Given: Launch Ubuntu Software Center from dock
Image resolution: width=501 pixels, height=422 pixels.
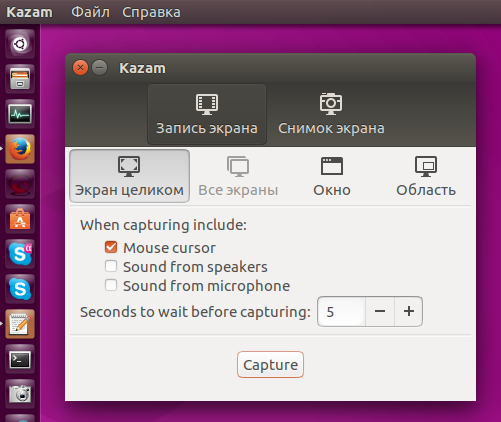Looking at the screenshot, I should click(x=20, y=219).
